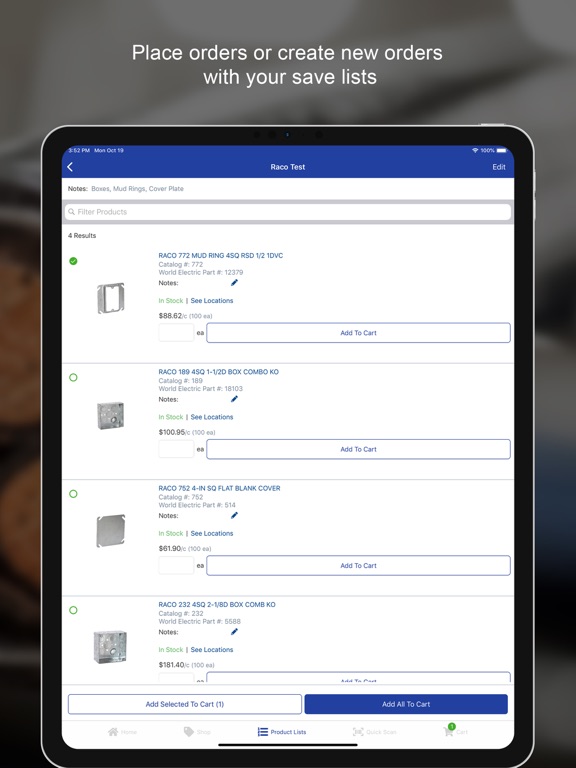Add RACO 772 mud ring to cart
This screenshot has height=768, width=576.
point(359,333)
